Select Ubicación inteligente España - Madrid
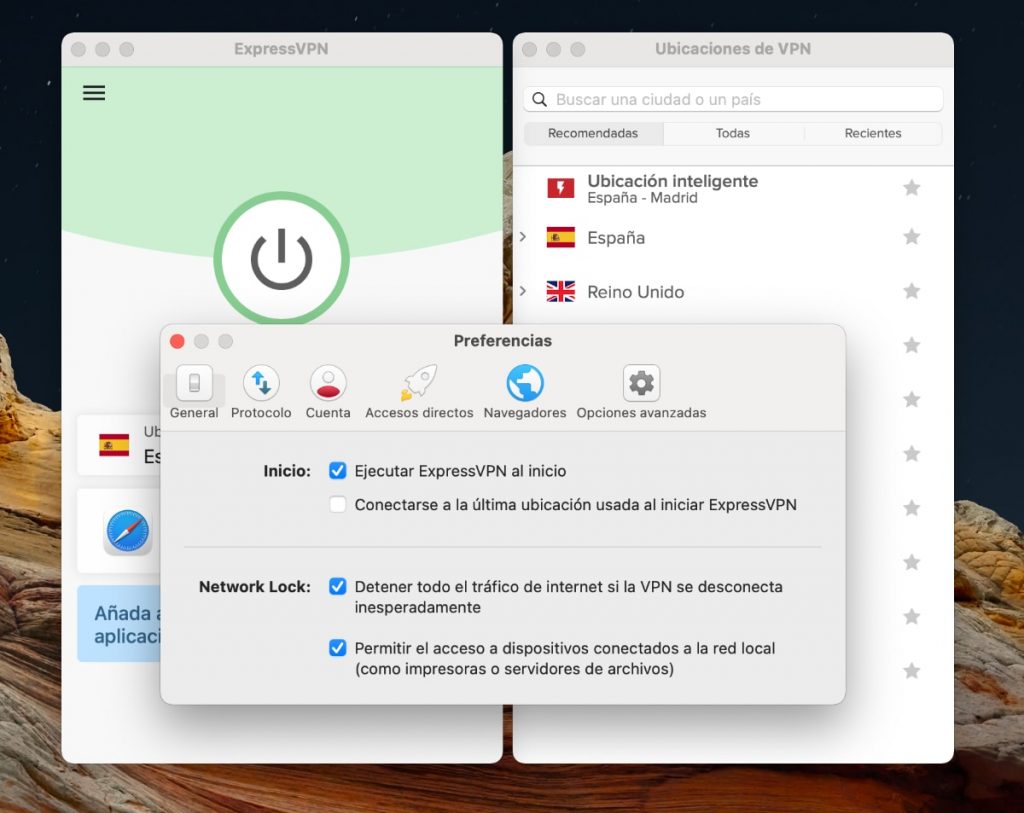This screenshot has width=1024, height=813. 733,188
